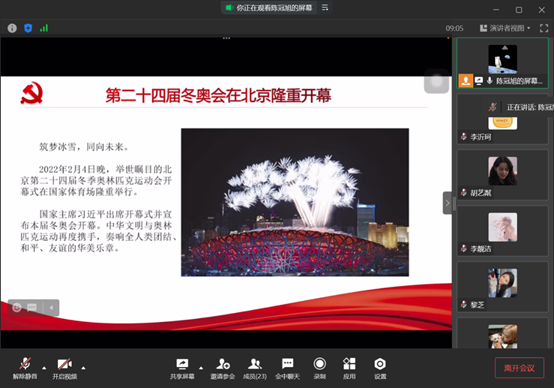Start recording with 录制 button
Image resolution: width=554 pixels, height=388 pixels.
coord(320,369)
